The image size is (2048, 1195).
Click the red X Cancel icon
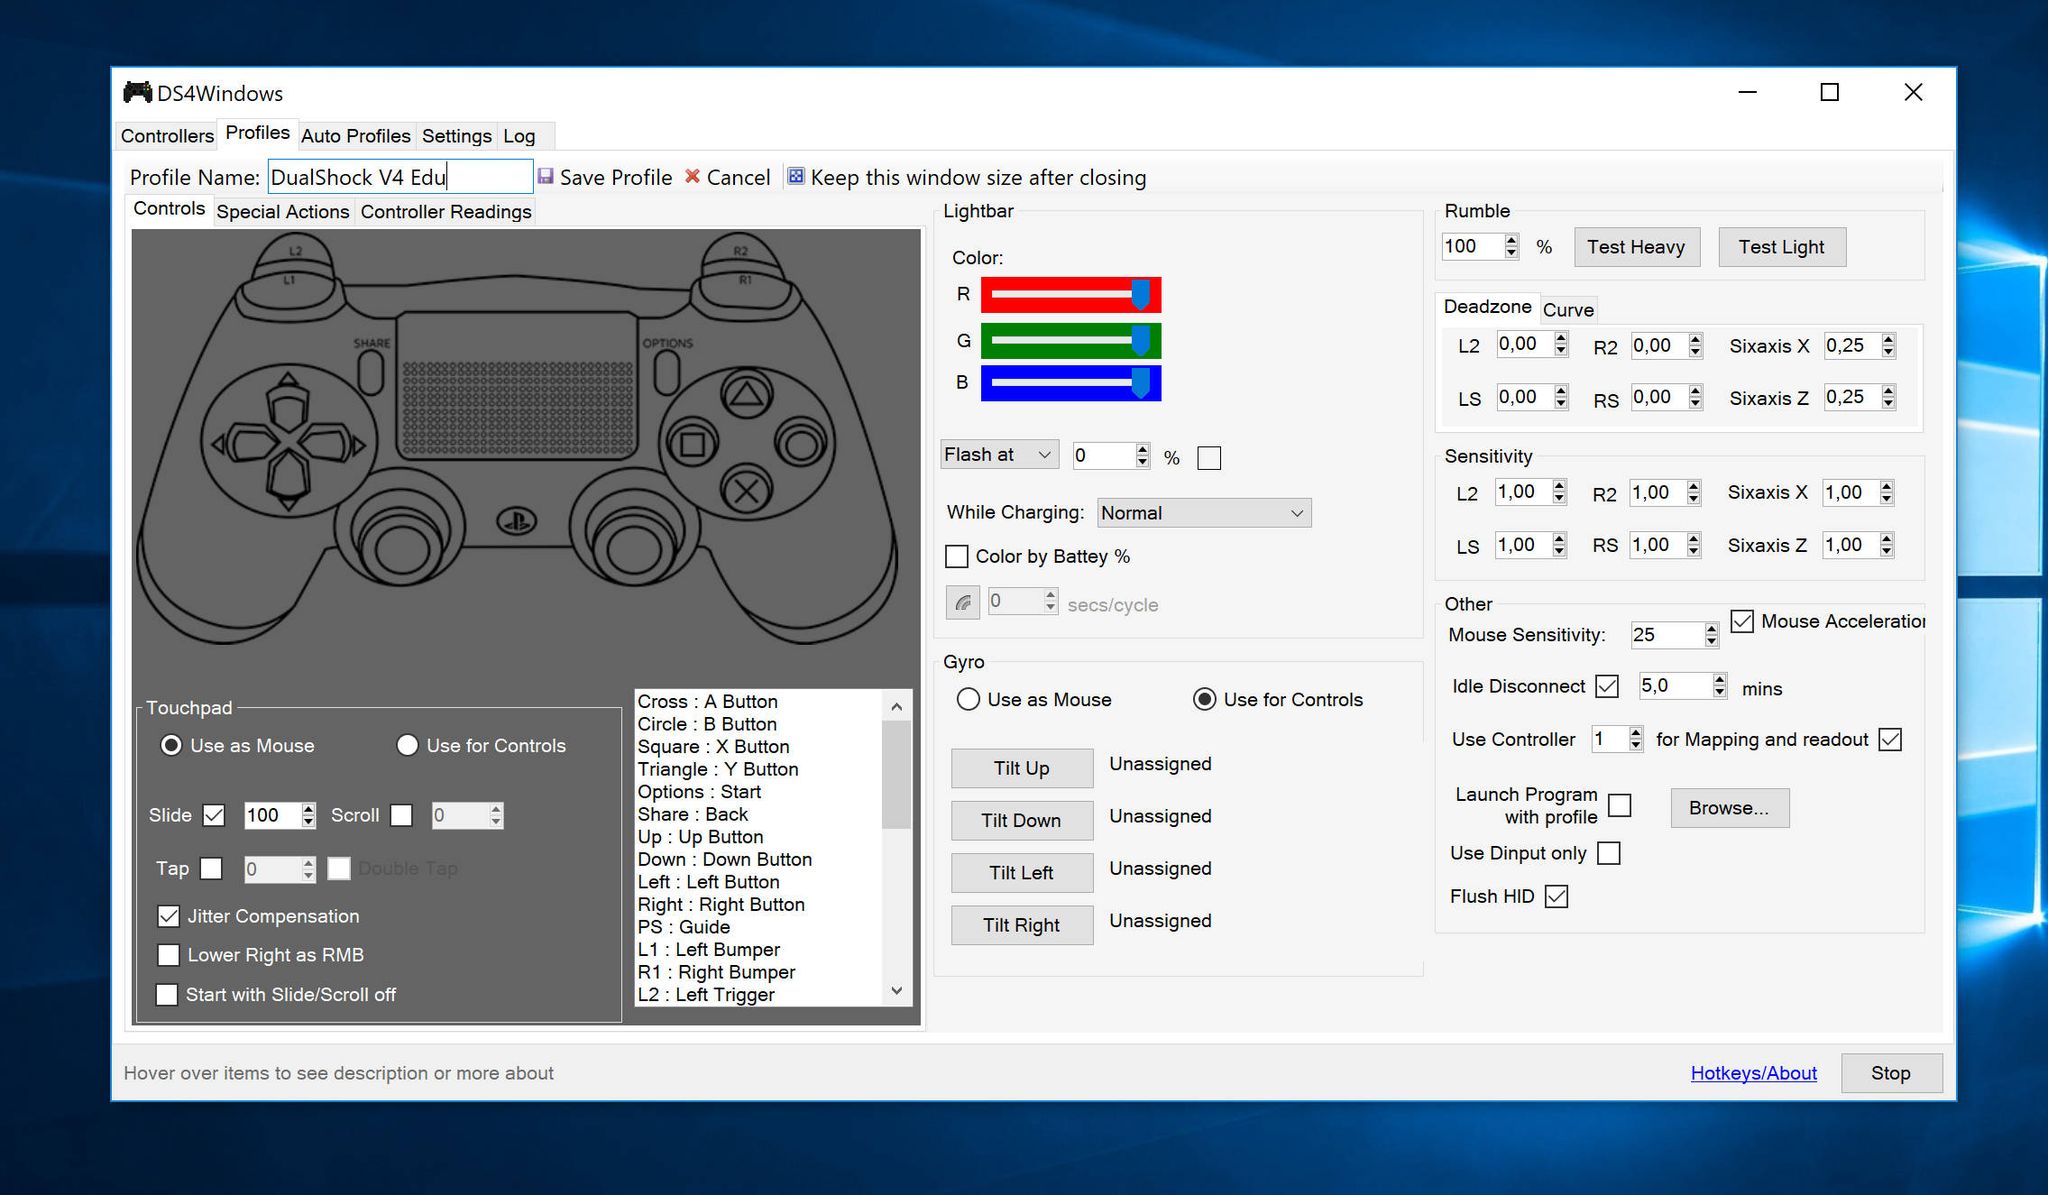point(693,176)
